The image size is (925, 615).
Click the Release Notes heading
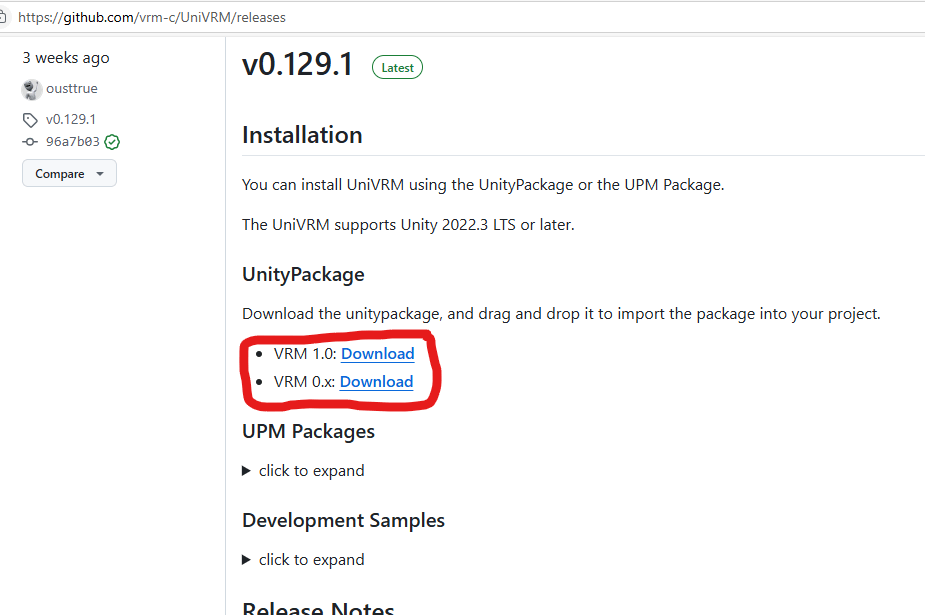[x=318, y=607]
